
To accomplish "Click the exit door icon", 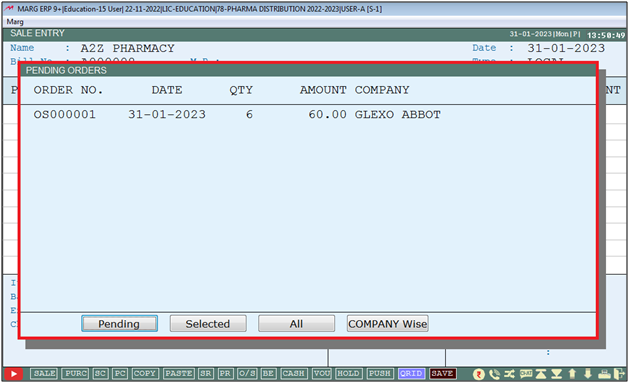I will 620,374.
